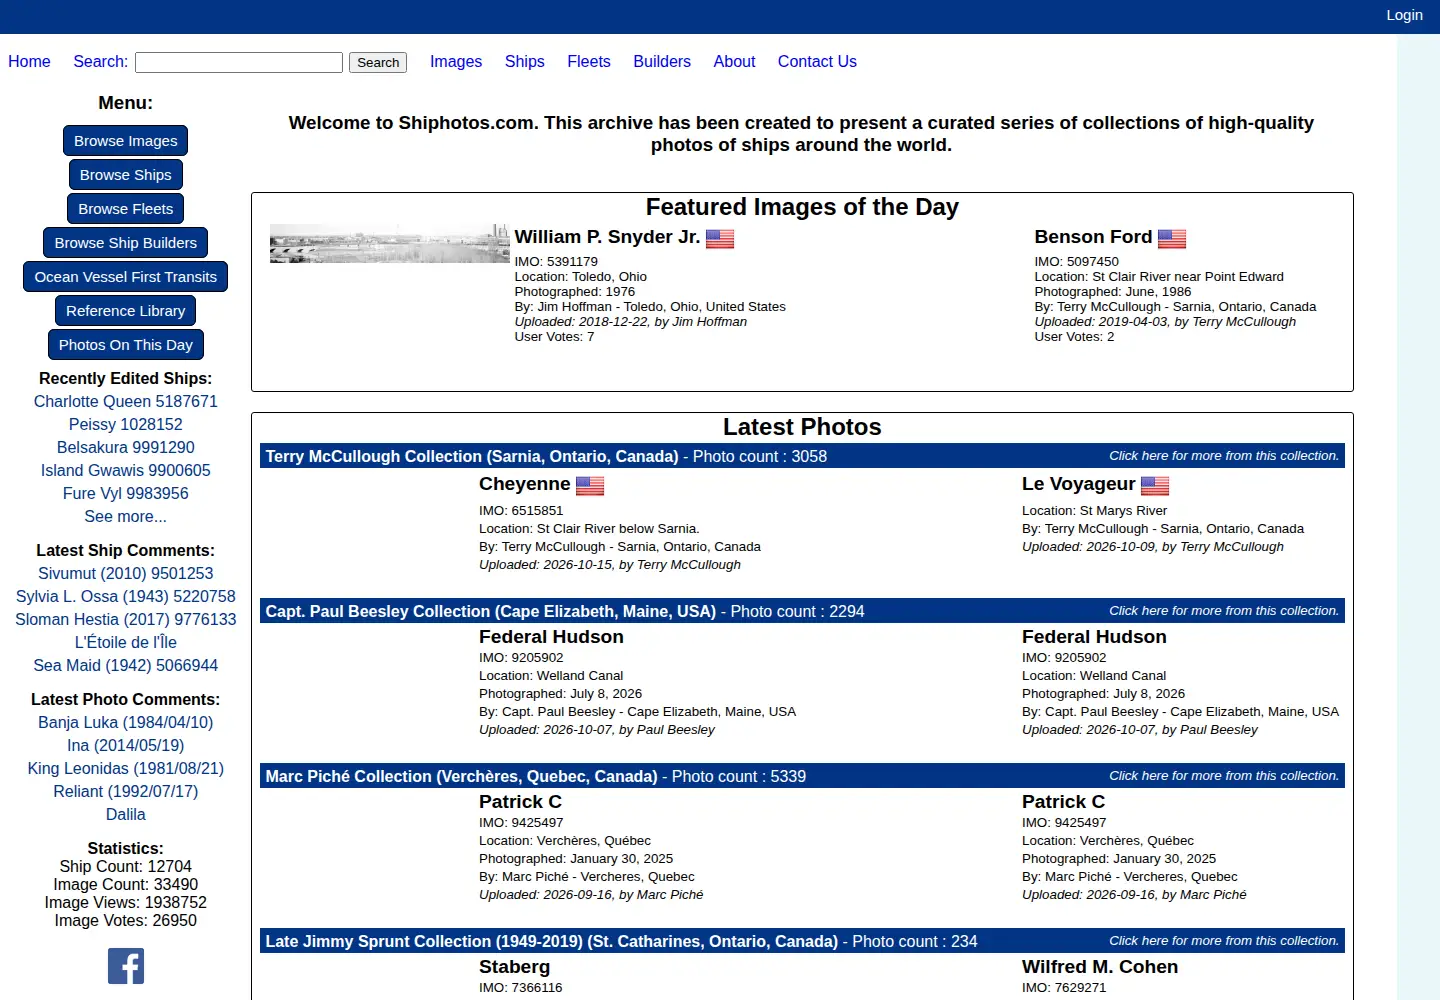This screenshot has height=1000, width=1440.
Task: Open Island Gwawis 9900605 link
Action: tap(126, 470)
